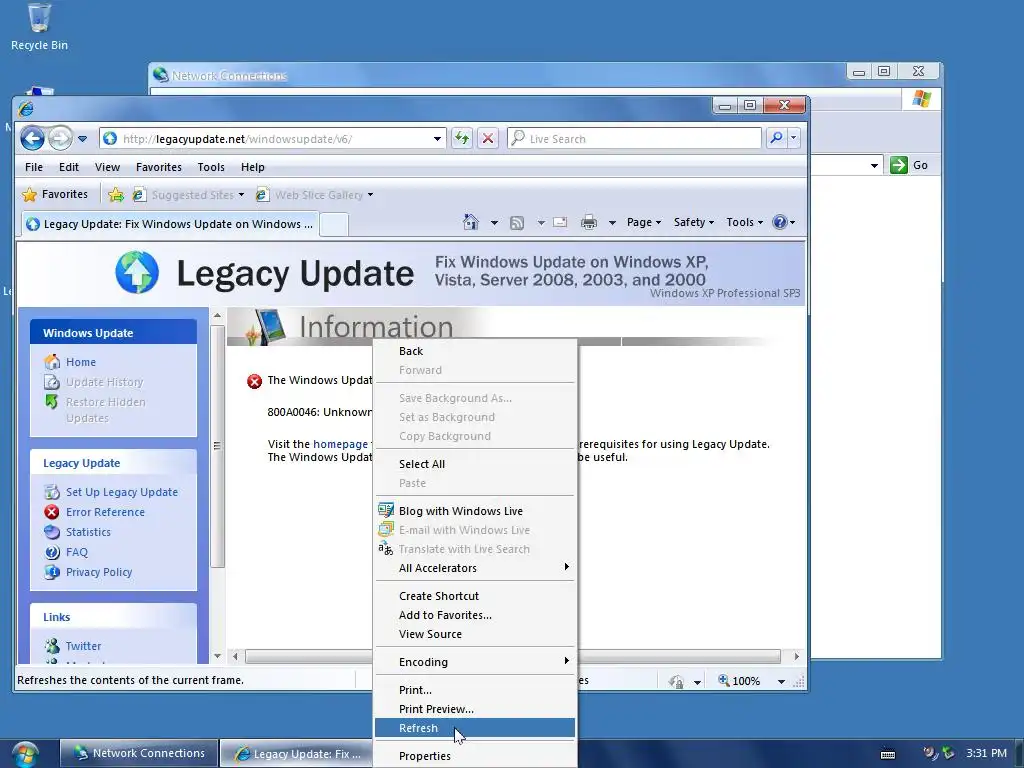Choose Refresh in the context menu
The image size is (1024, 768).
[x=475, y=728]
